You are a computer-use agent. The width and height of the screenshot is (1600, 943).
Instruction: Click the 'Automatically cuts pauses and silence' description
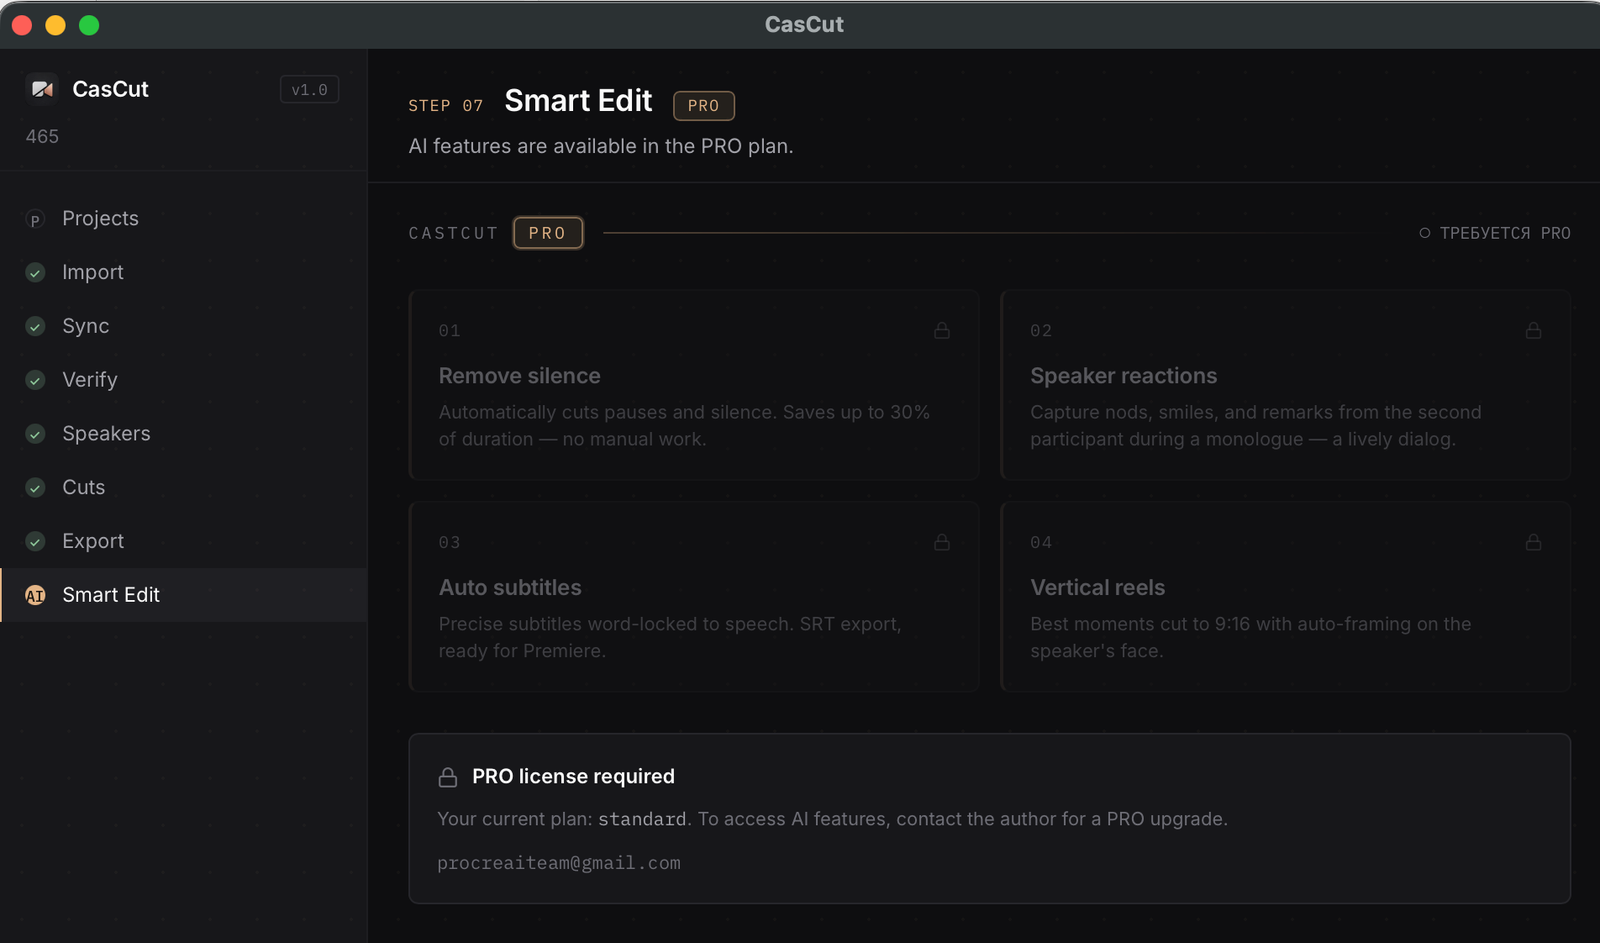[684, 426]
